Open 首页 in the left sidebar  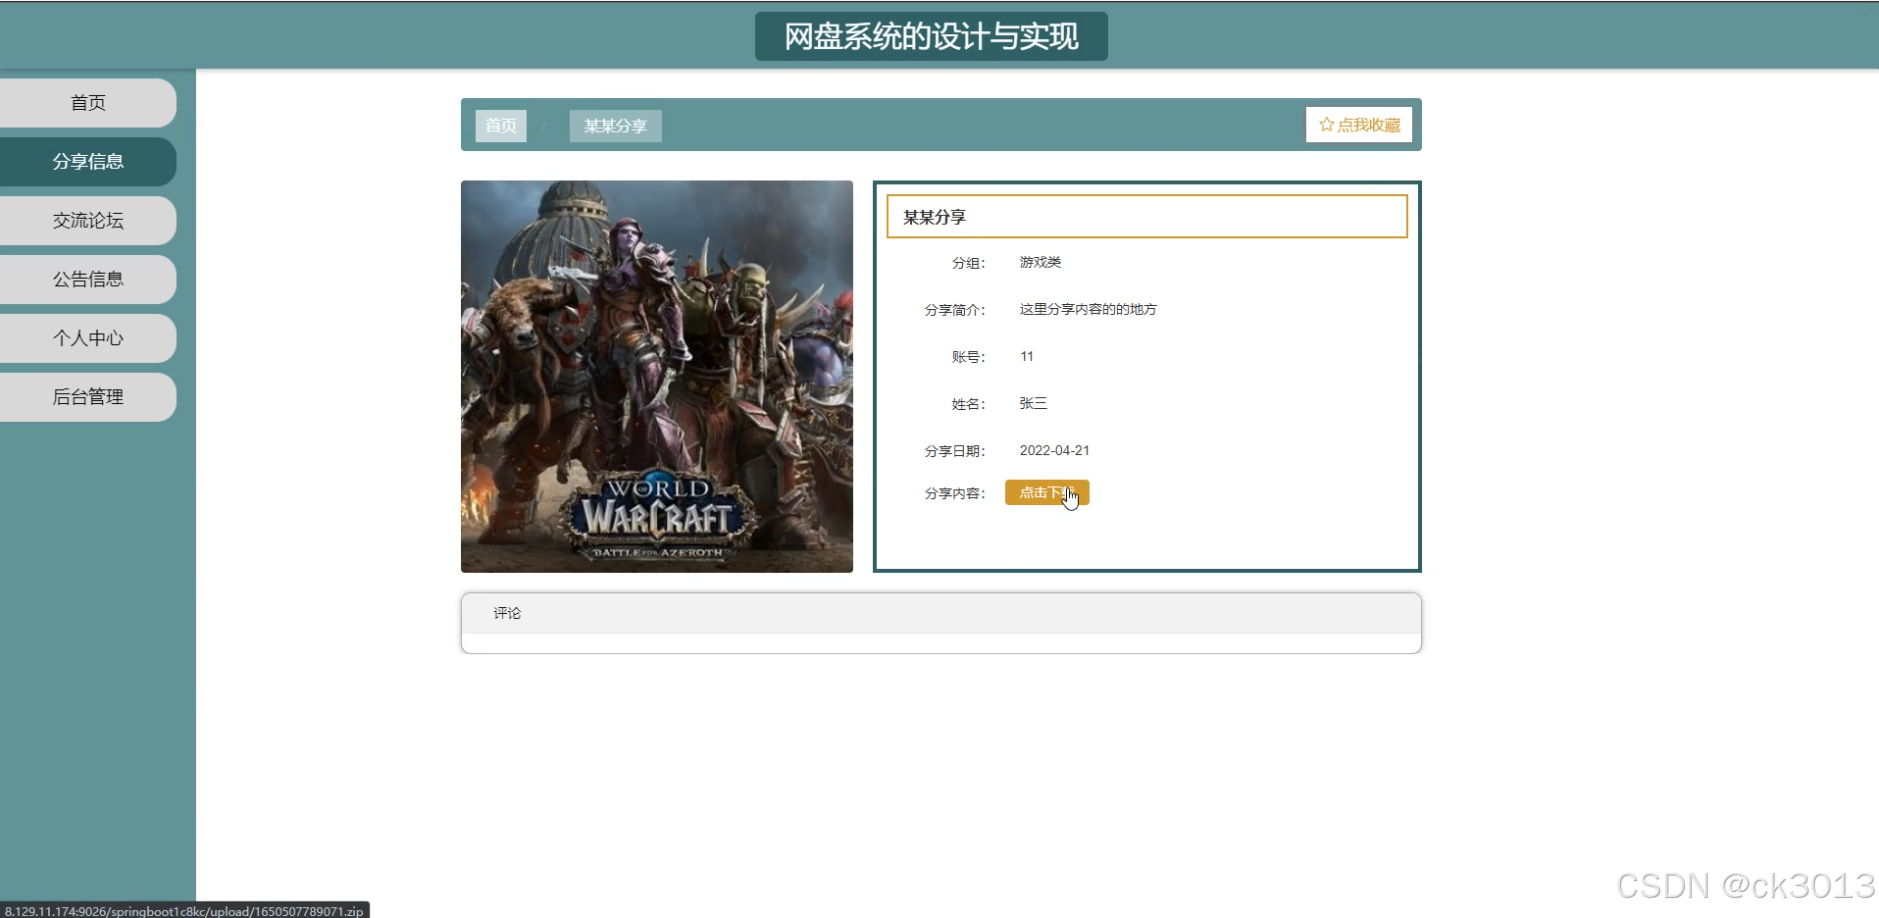coord(88,103)
